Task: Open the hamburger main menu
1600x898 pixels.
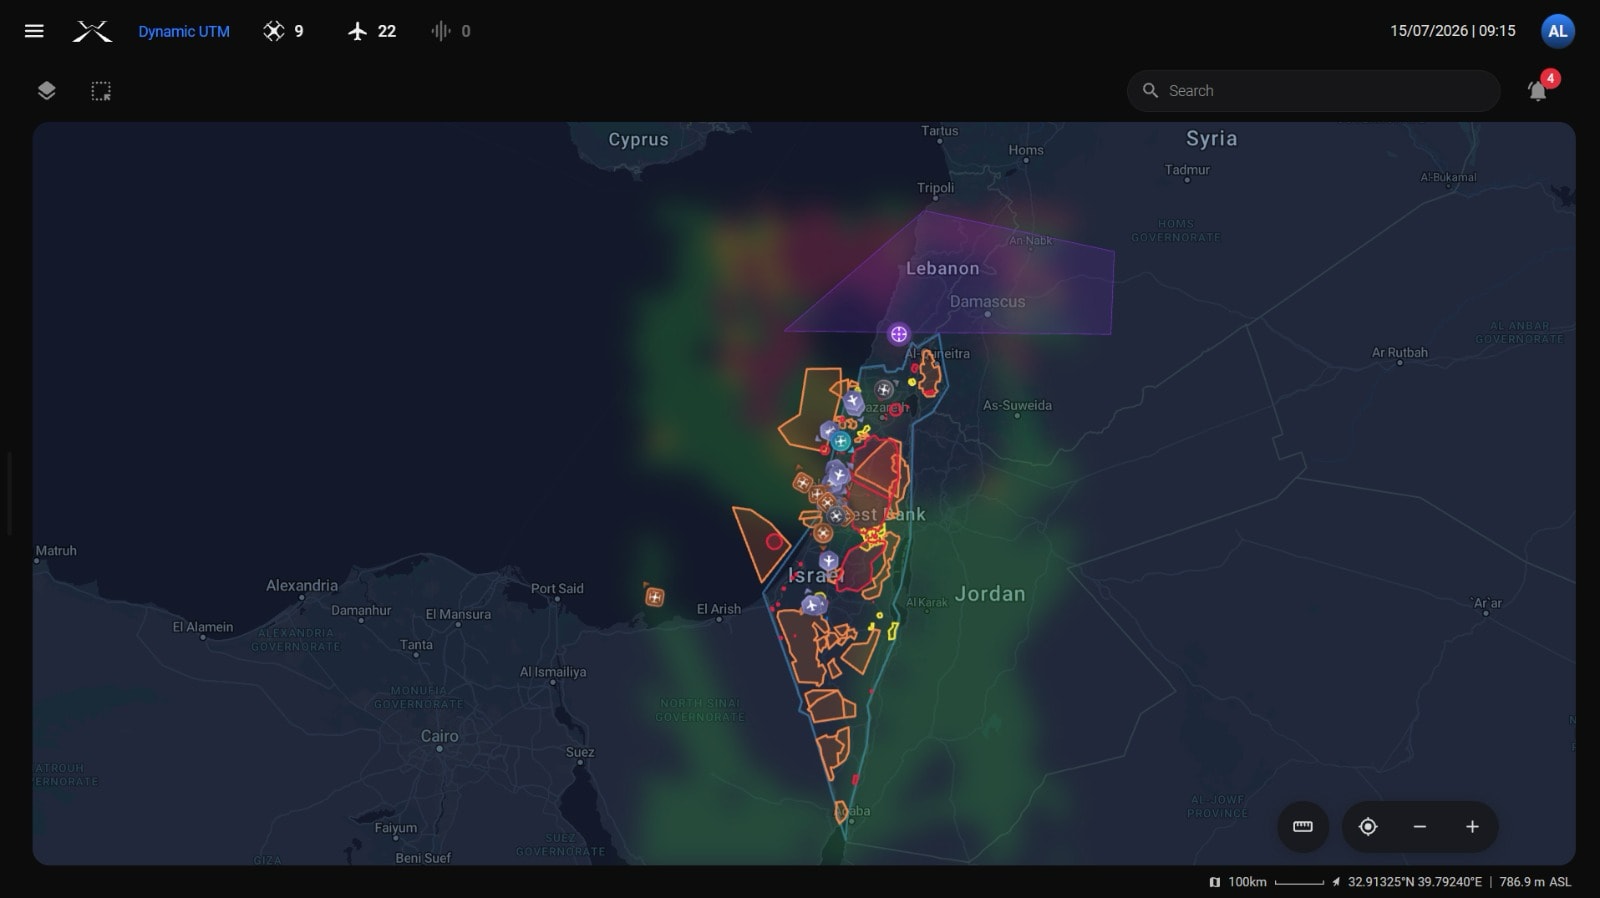Action: (34, 31)
